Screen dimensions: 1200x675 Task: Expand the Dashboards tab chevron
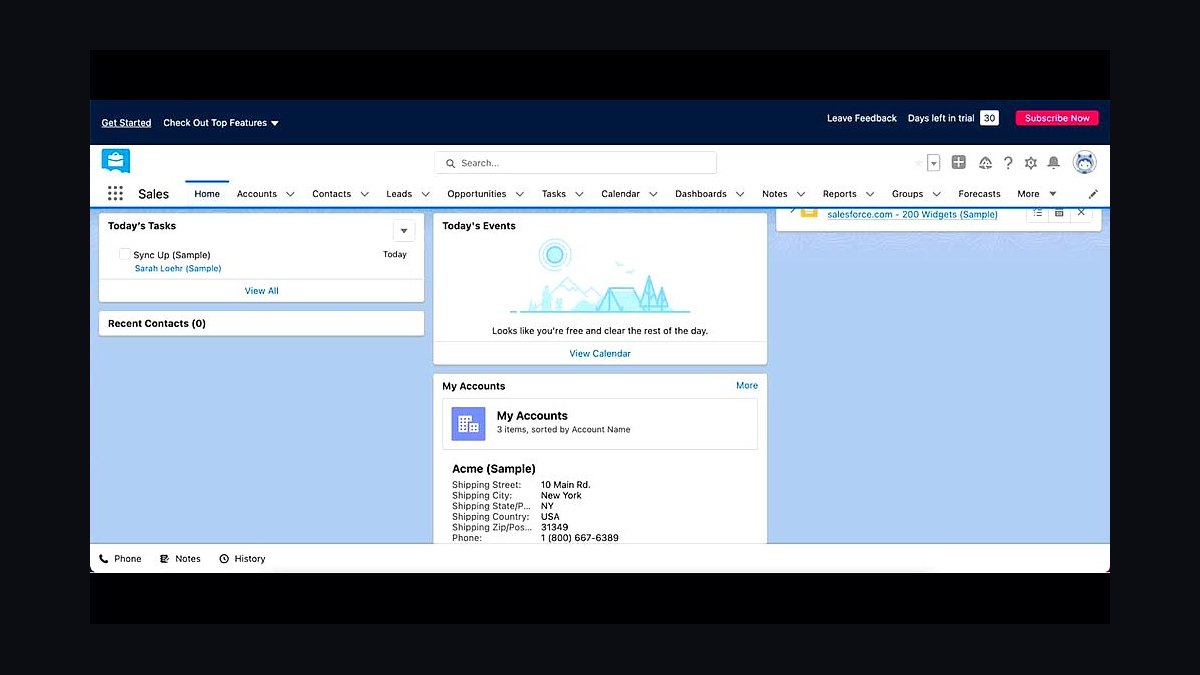pyautogui.click(x=740, y=194)
